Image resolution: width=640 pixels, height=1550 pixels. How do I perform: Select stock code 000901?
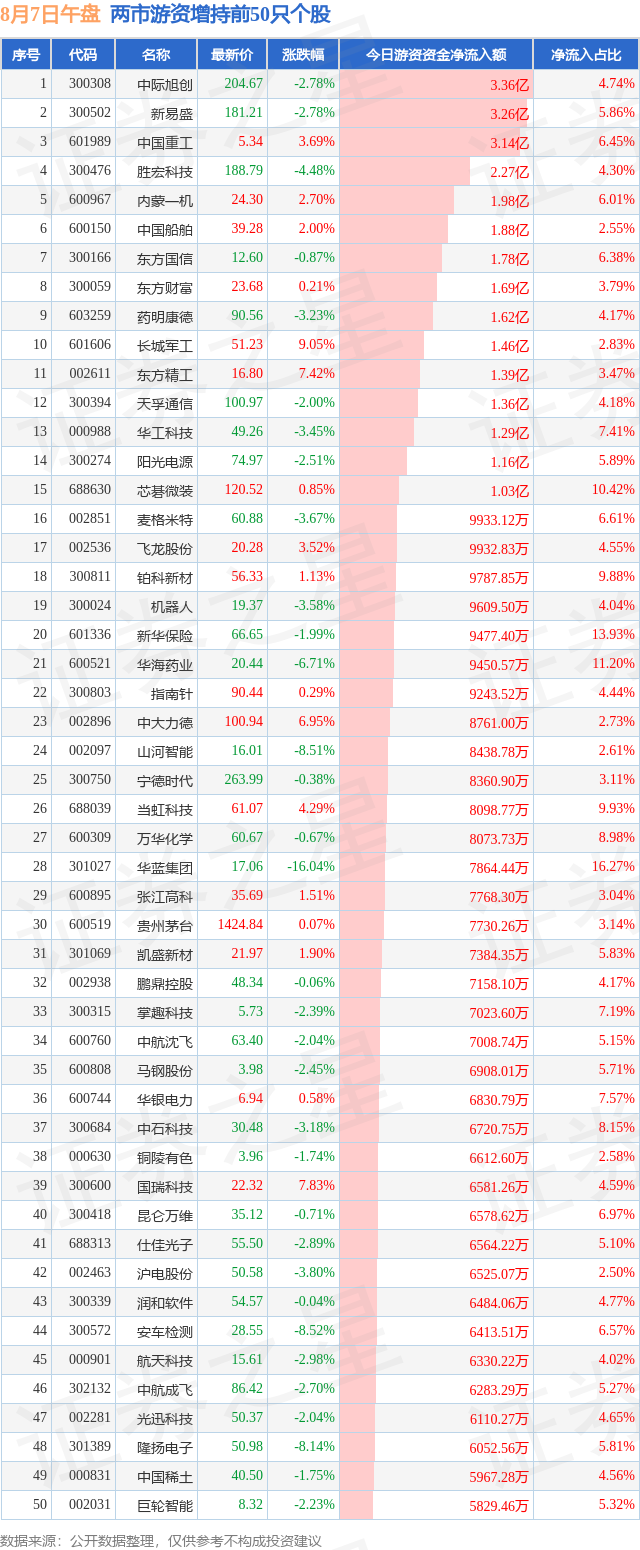90,1361
